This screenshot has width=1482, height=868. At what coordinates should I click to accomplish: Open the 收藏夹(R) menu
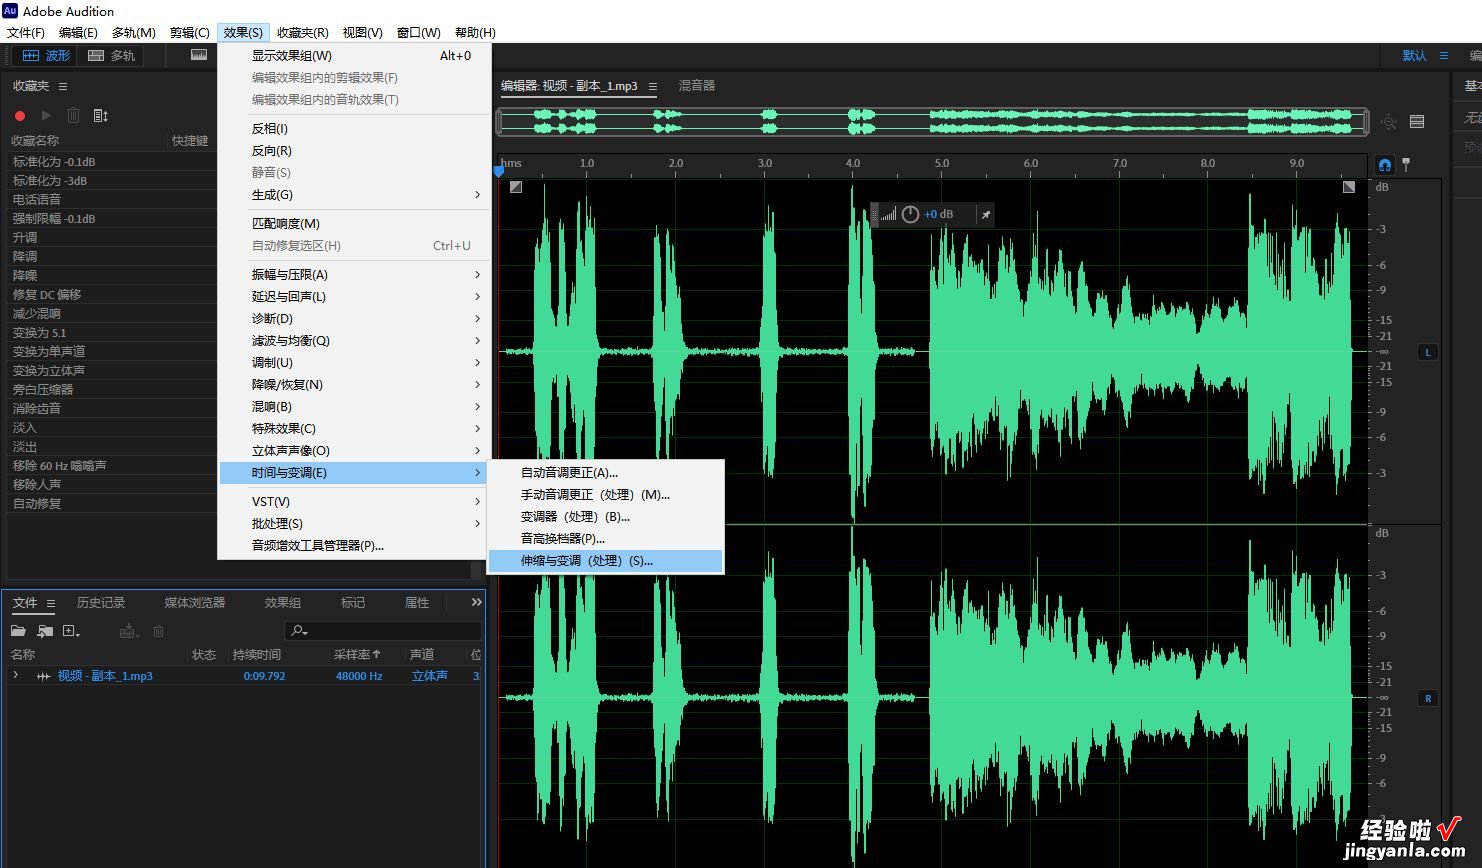click(302, 32)
